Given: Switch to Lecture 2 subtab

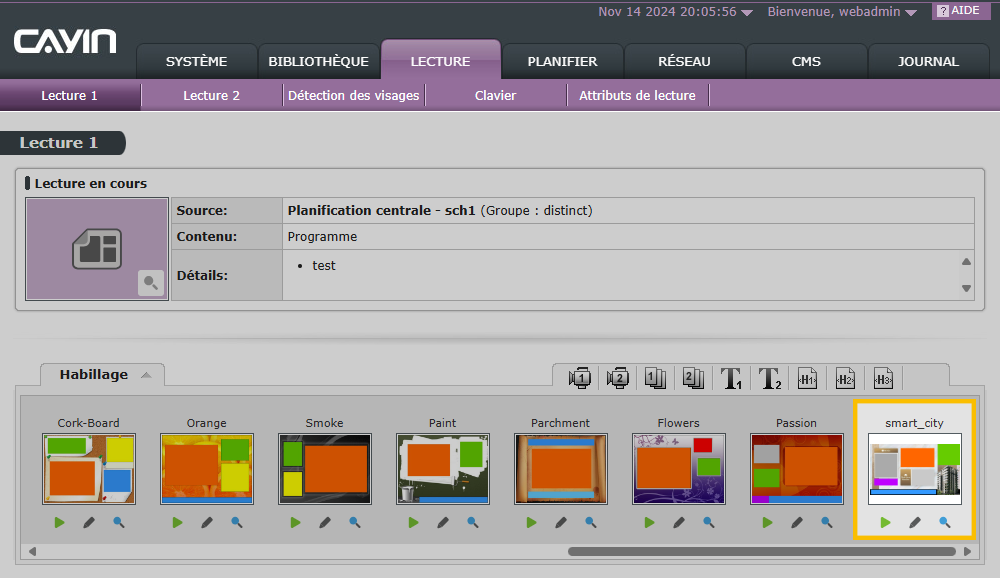Looking at the screenshot, I should pos(212,95).
